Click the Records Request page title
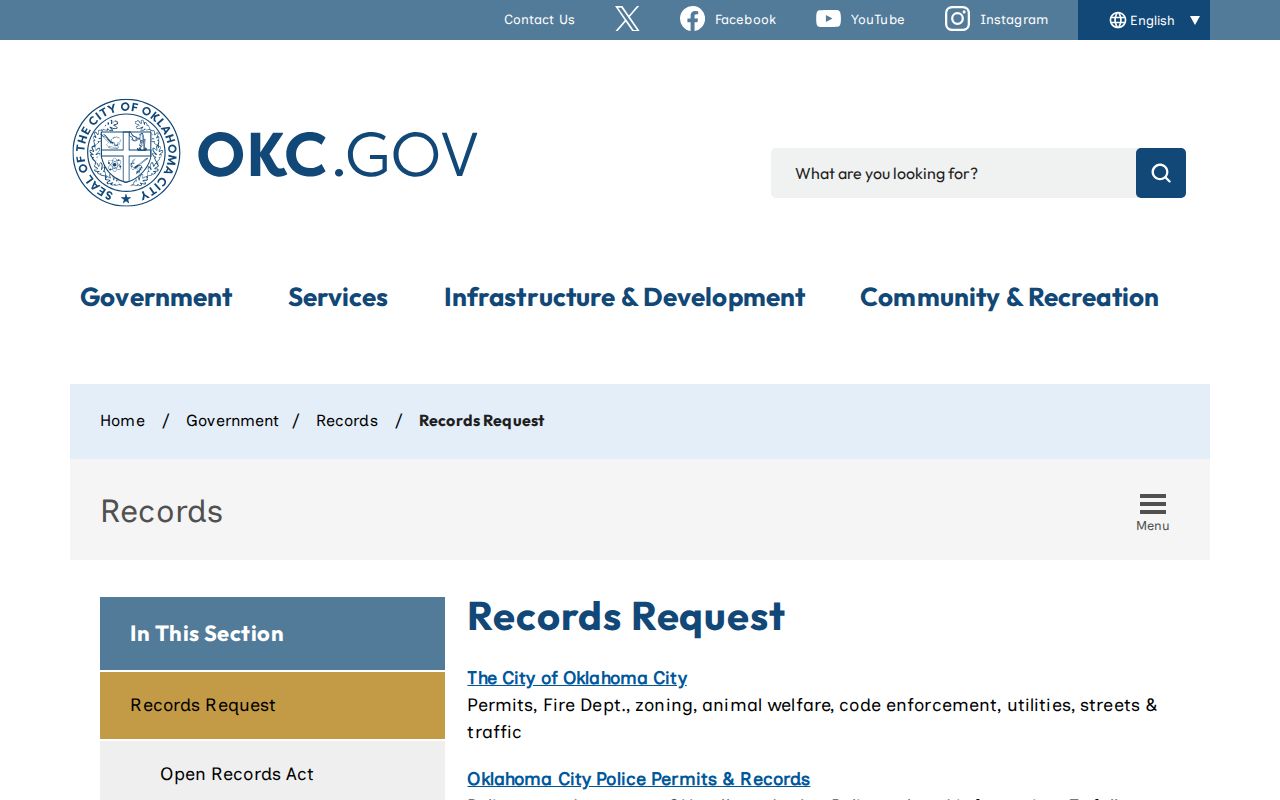This screenshot has width=1280, height=800. [626, 616]
